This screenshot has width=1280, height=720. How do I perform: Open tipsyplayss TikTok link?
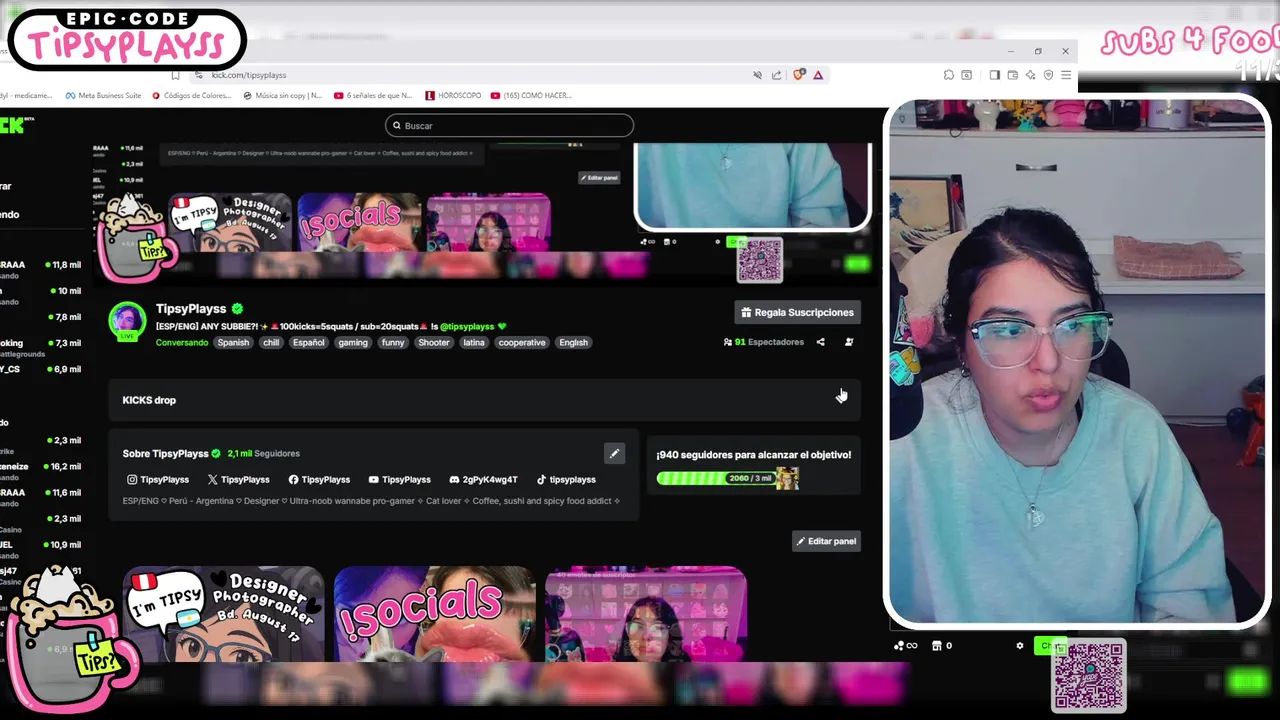566,480
